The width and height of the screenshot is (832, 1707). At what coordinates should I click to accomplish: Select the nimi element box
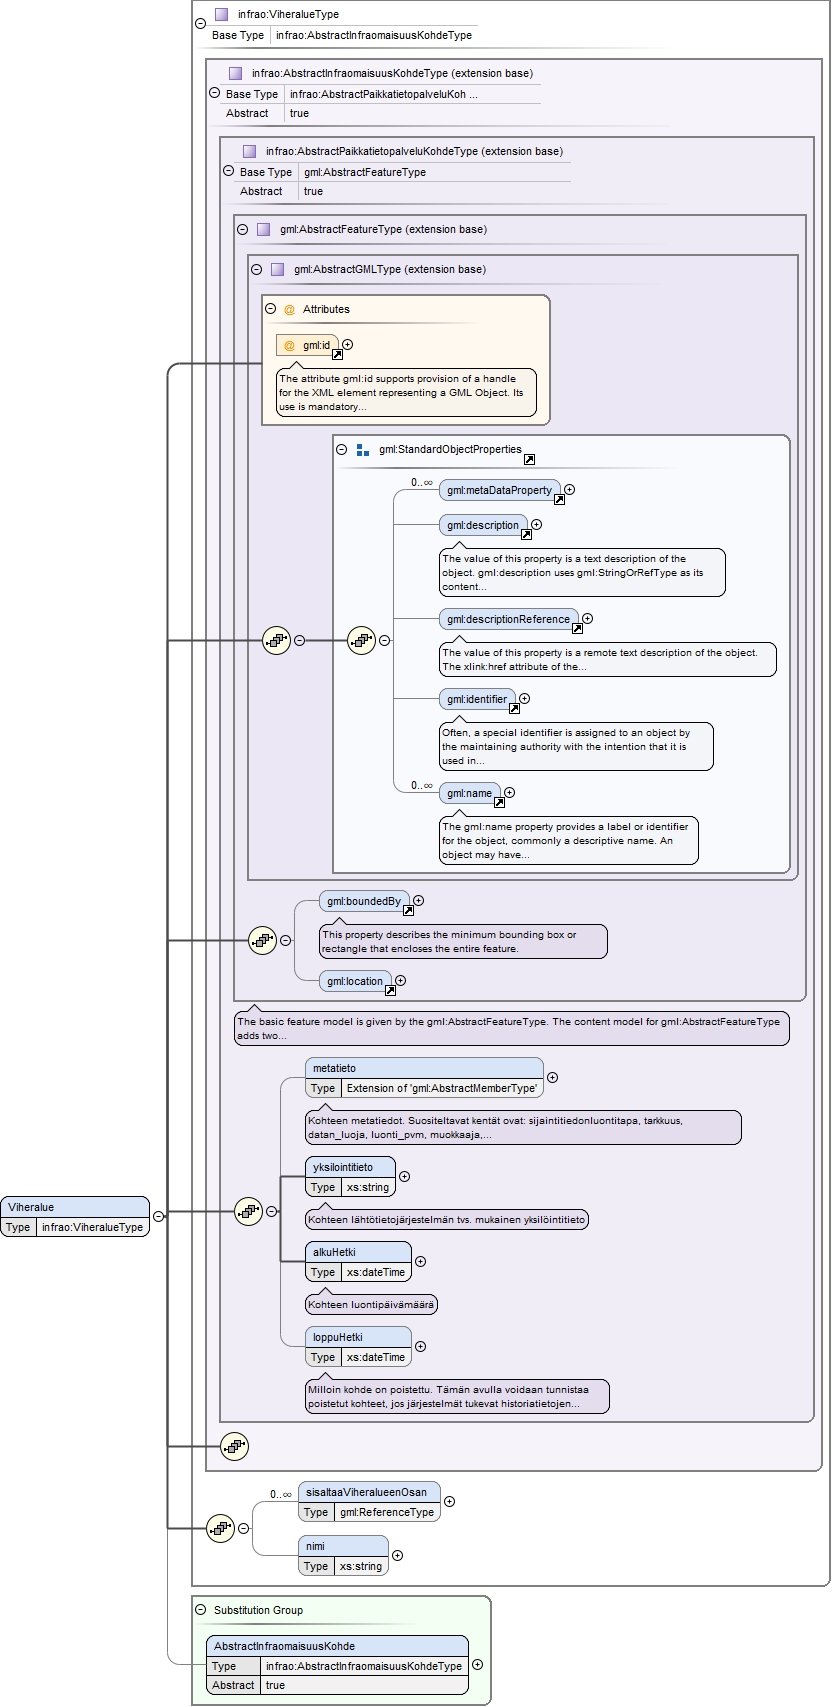(343, 1556)
